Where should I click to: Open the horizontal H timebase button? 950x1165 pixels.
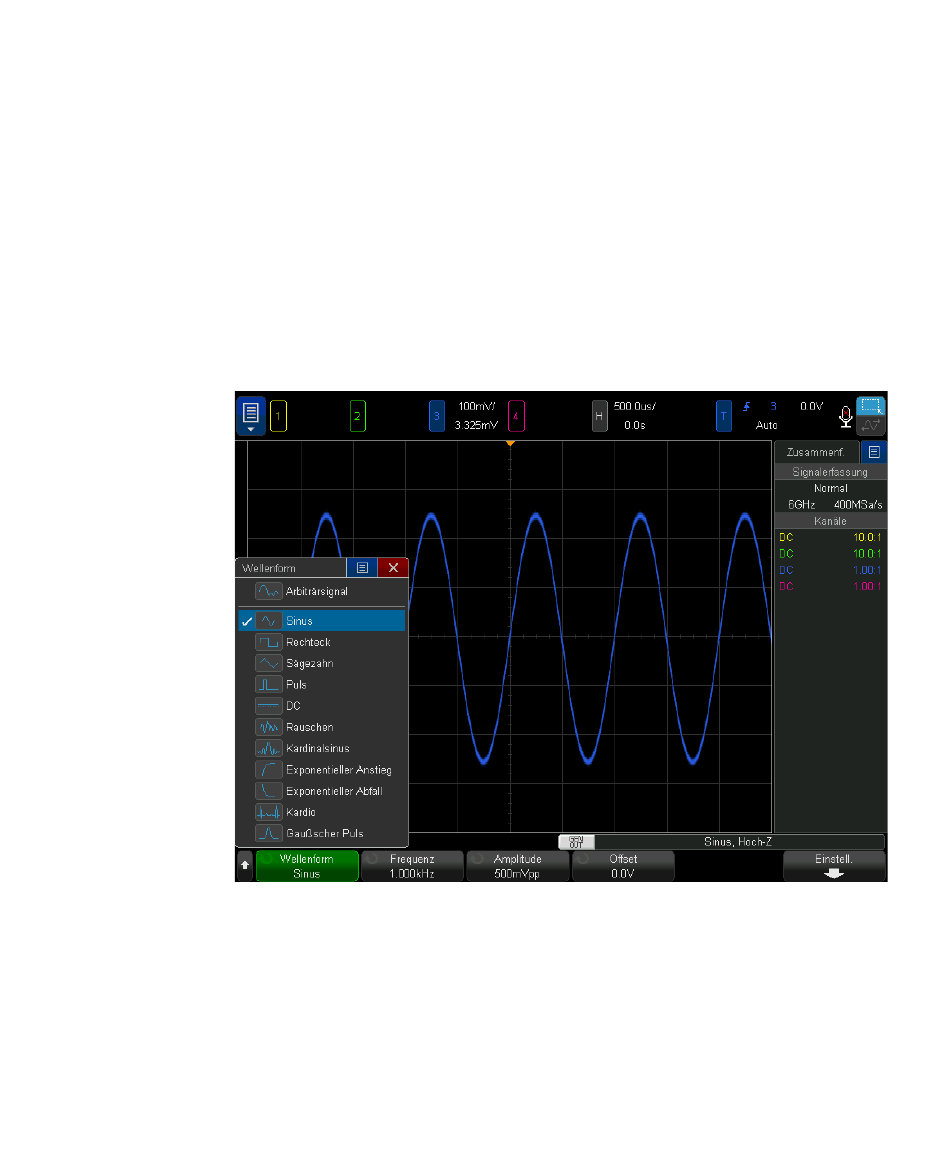point(599,416)
